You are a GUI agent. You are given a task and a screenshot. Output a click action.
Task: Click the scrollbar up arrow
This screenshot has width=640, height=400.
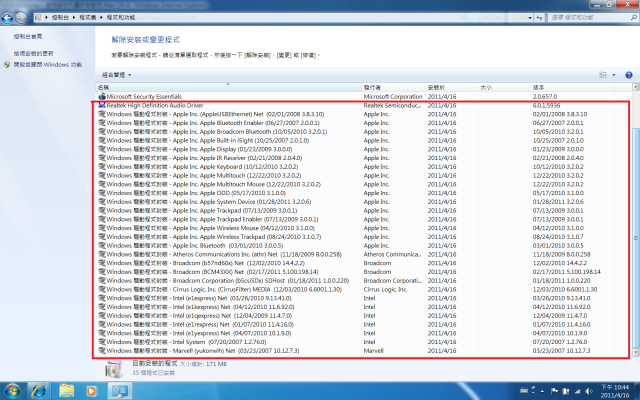click(635, 87)
